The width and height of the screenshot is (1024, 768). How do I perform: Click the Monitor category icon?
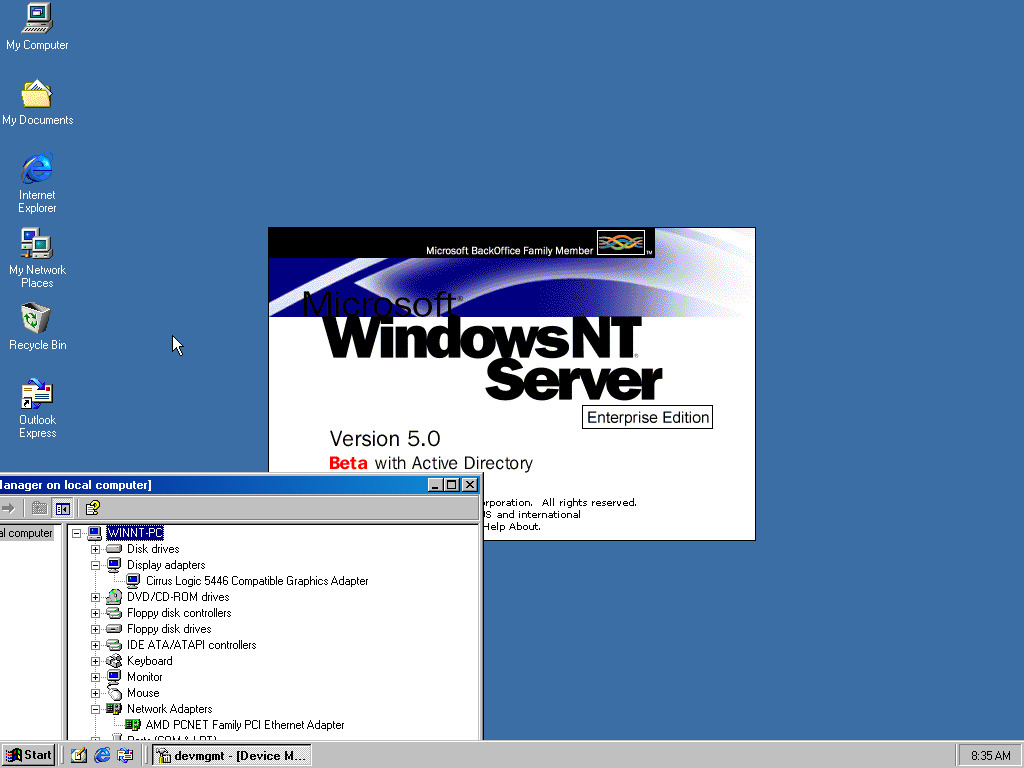pos(114,677)
